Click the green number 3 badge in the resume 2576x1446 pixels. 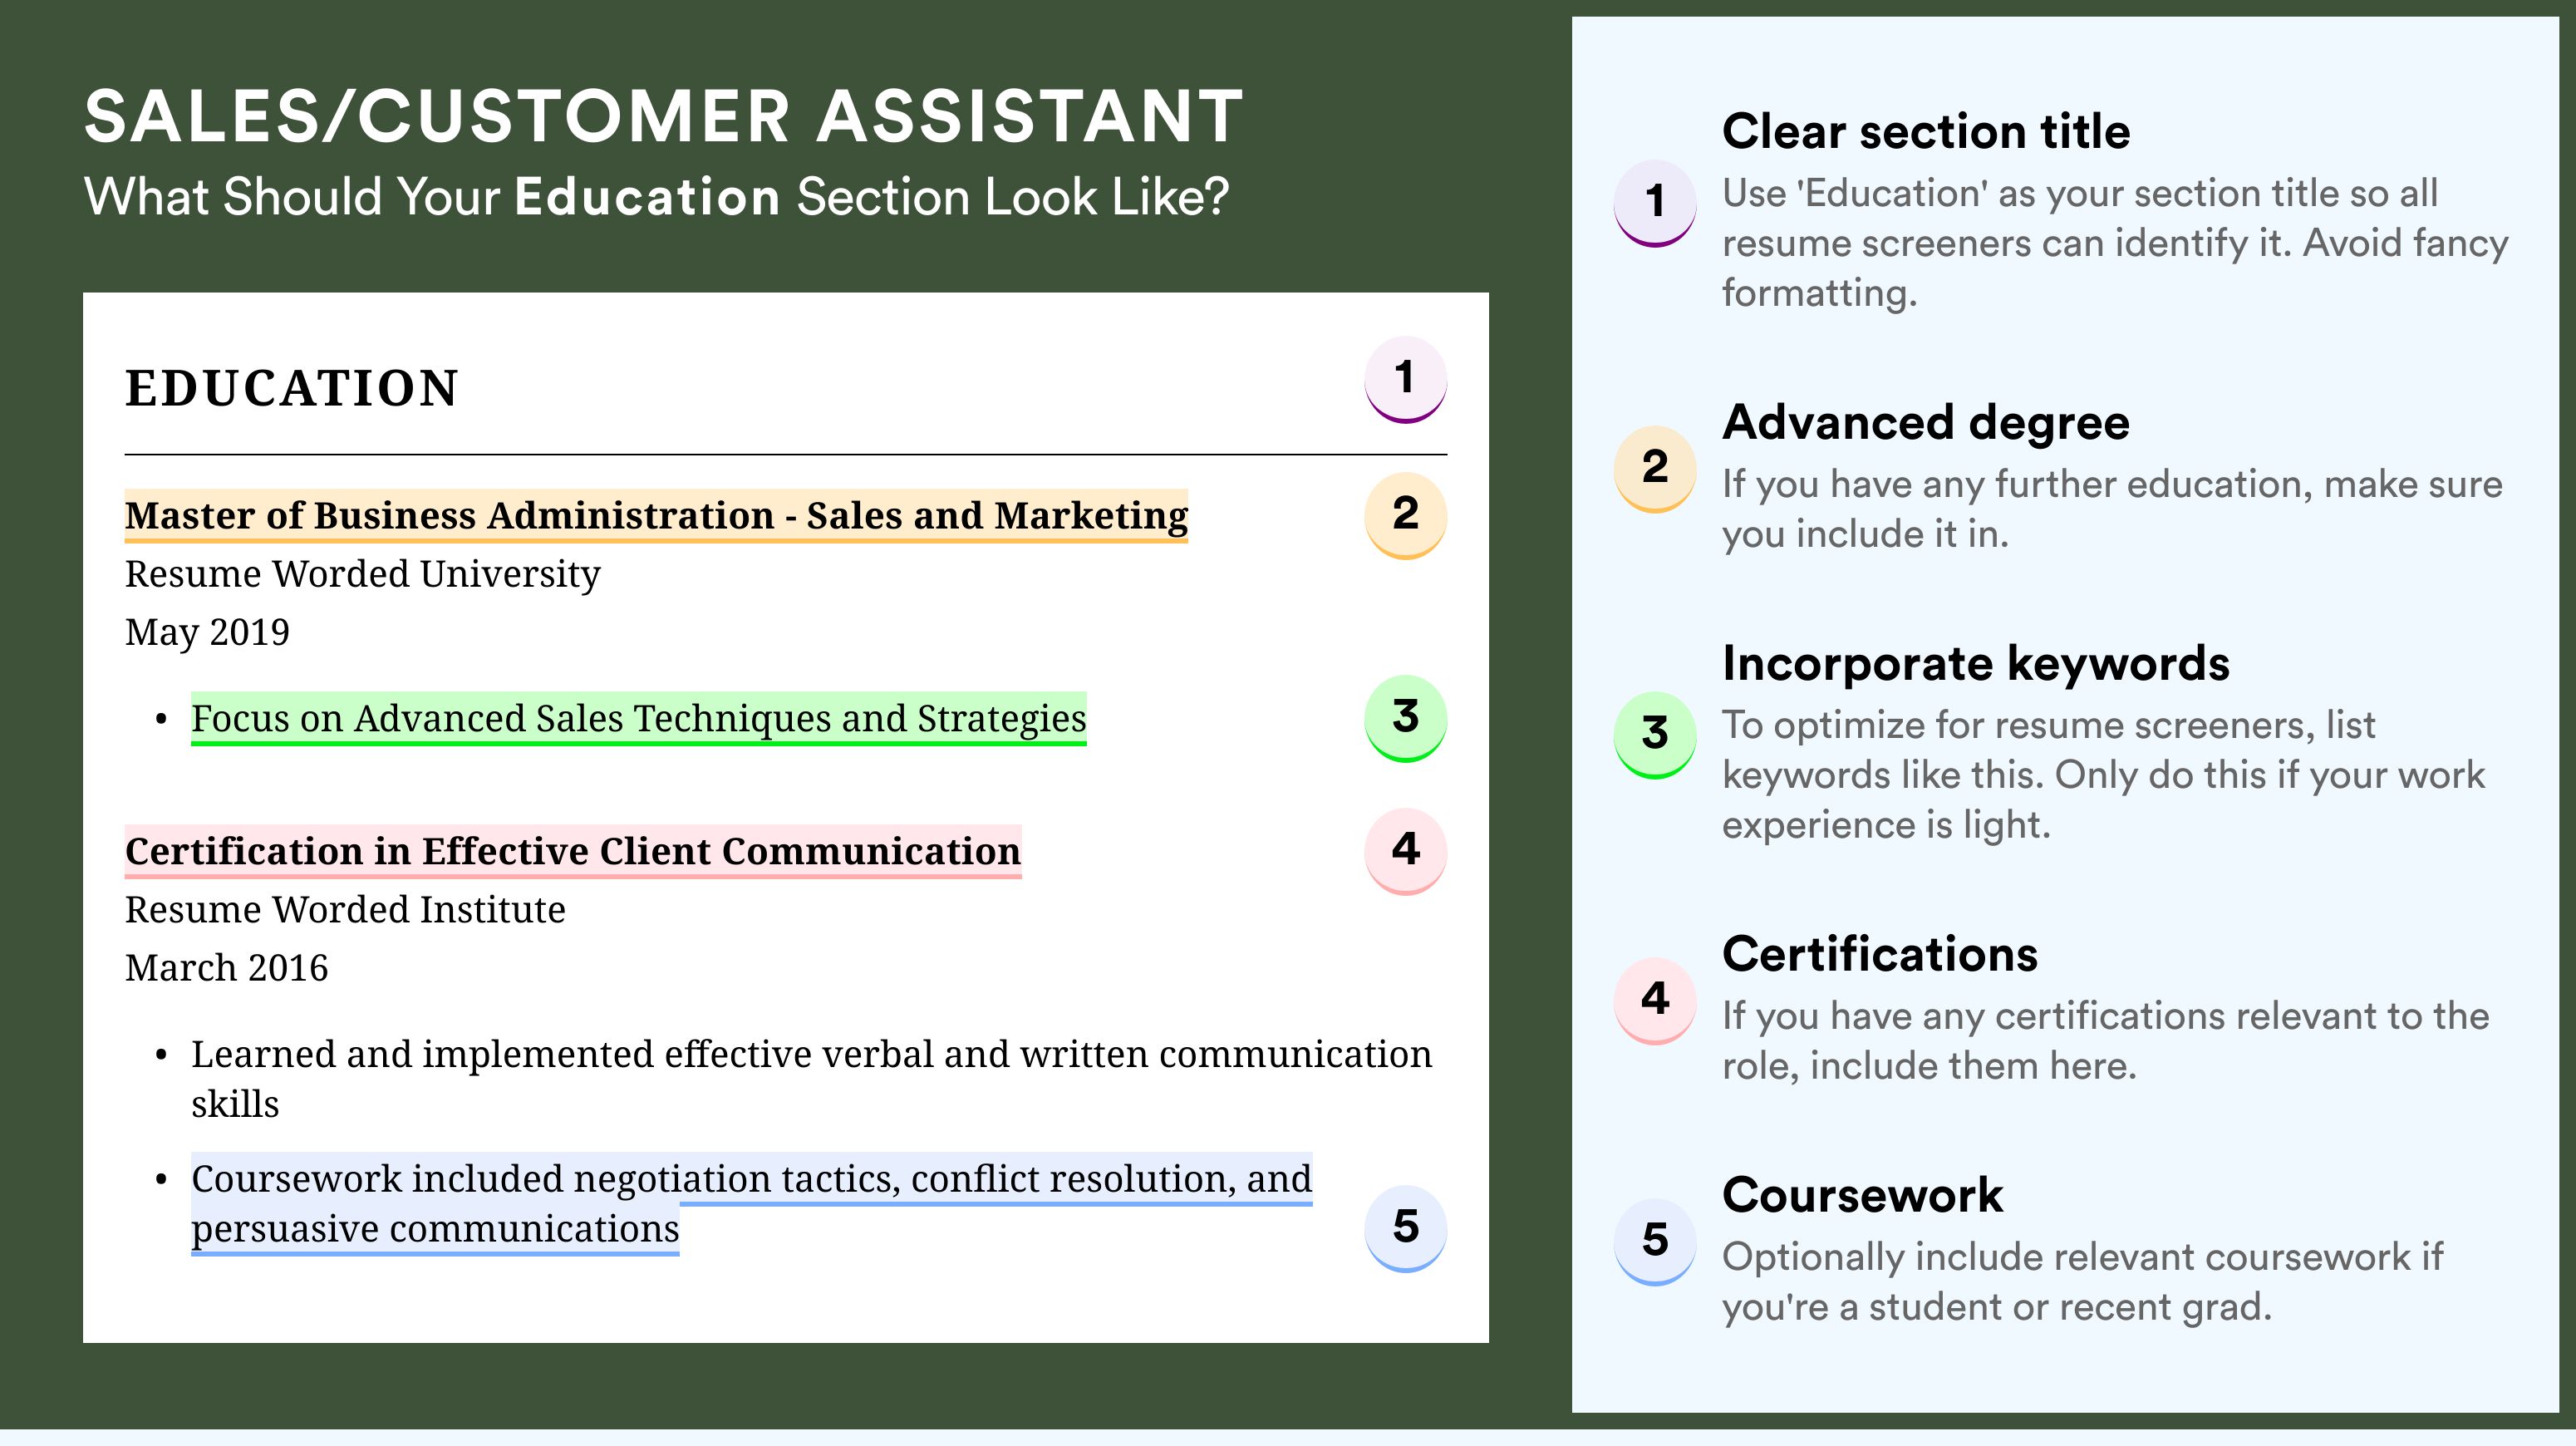point(1405,718)
